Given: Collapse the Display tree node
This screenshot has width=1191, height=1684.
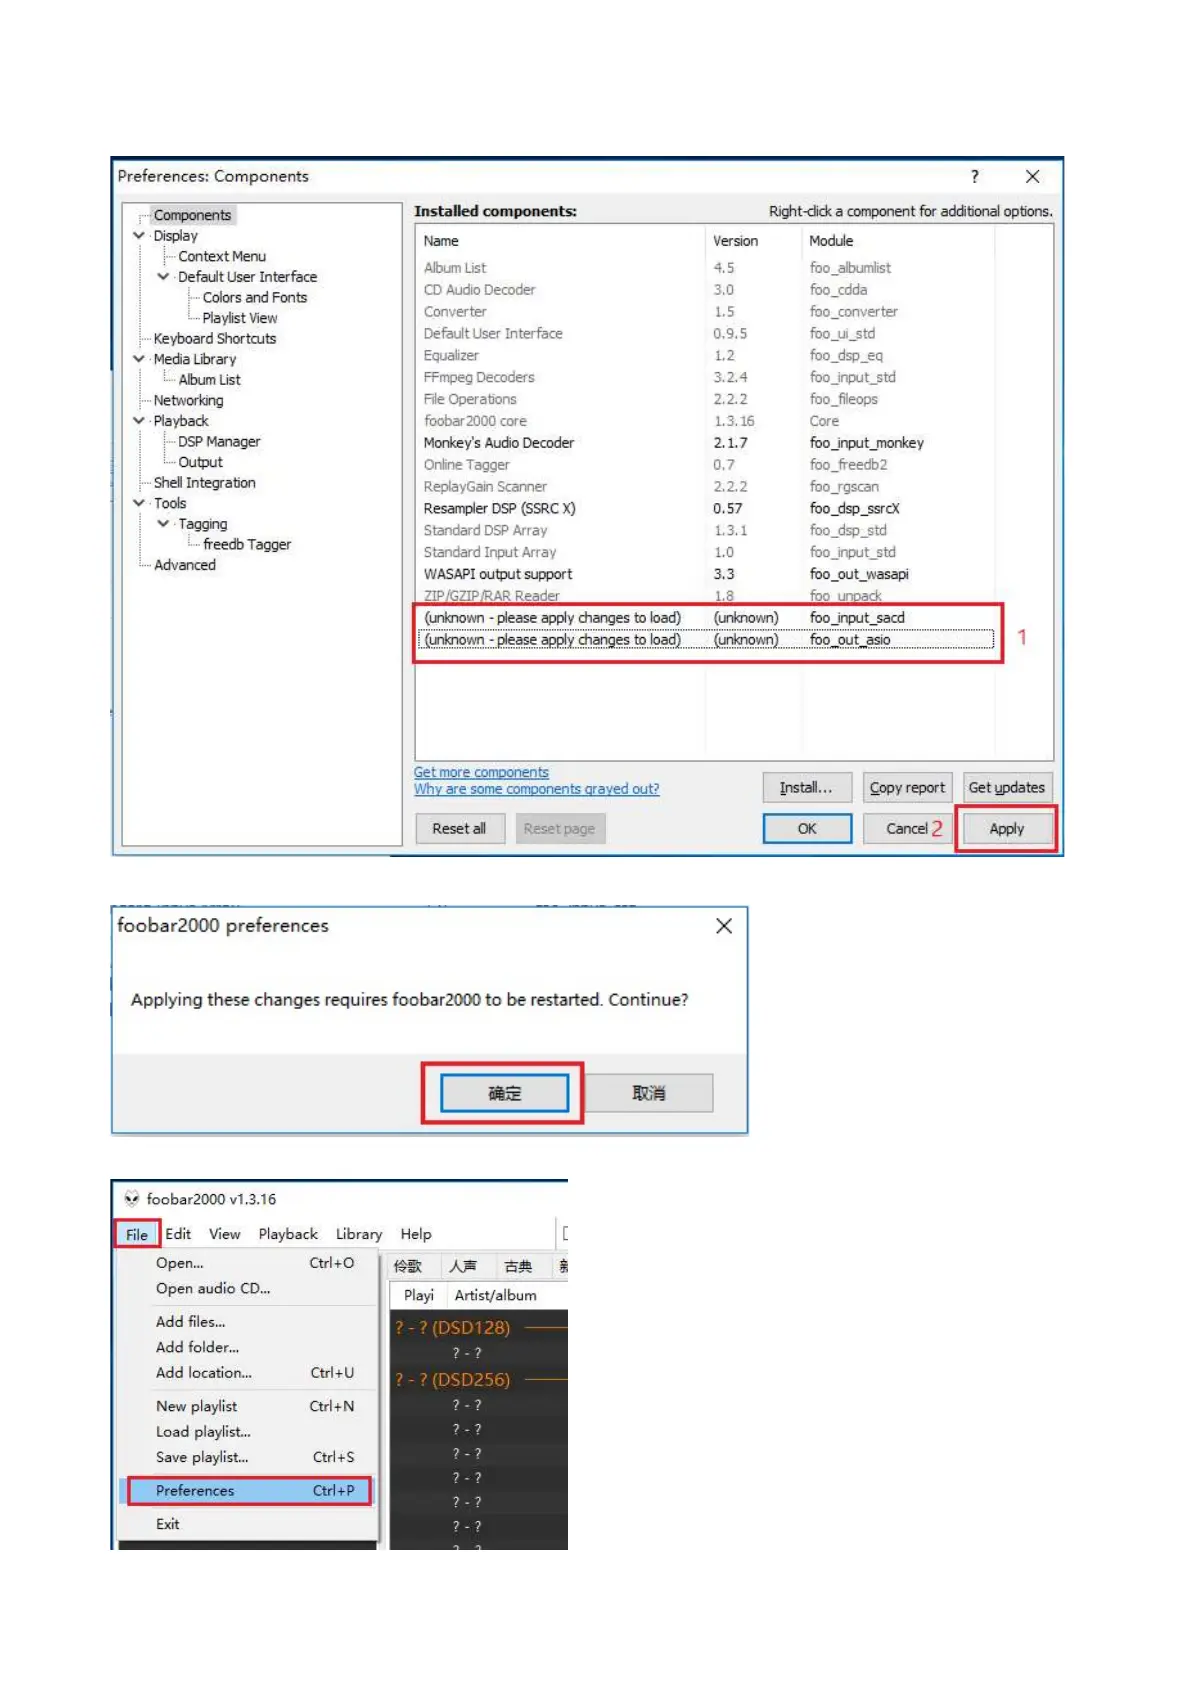Looking at the screenshot, I should [139, 236].
